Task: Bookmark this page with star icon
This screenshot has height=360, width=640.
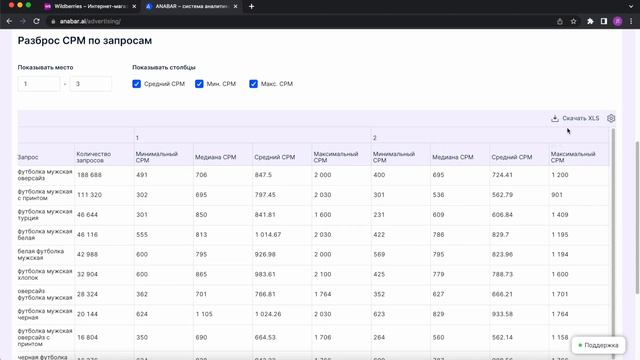Action: coord(573,21)
